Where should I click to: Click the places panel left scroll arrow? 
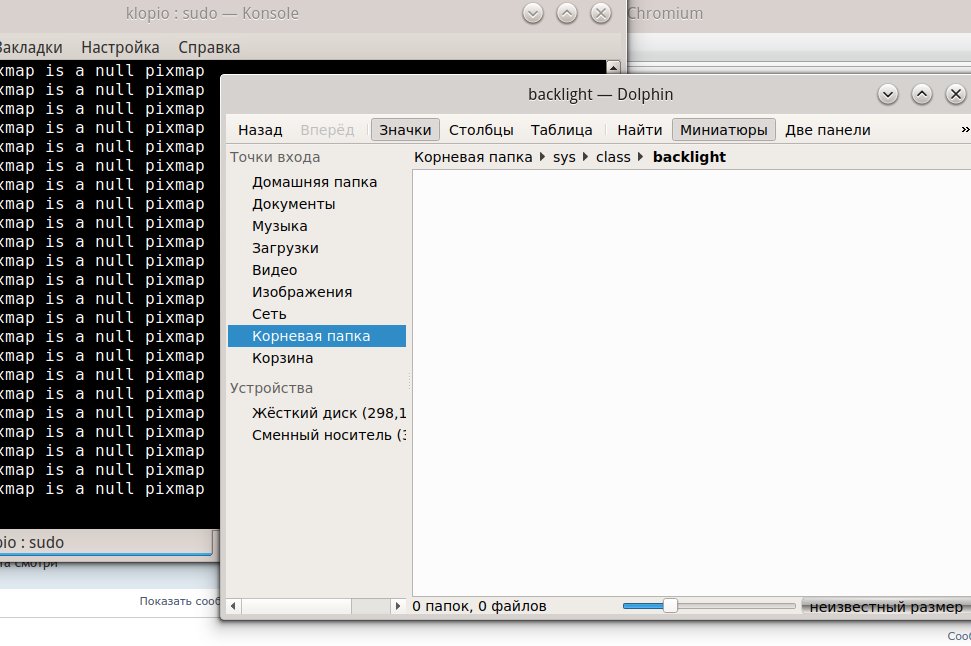[233, 606]
